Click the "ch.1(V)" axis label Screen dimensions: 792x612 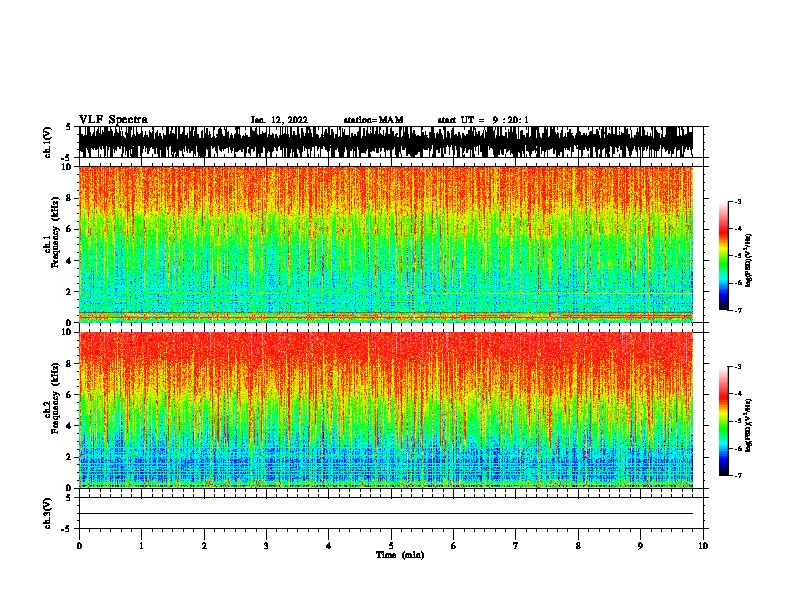pos(48,142)
